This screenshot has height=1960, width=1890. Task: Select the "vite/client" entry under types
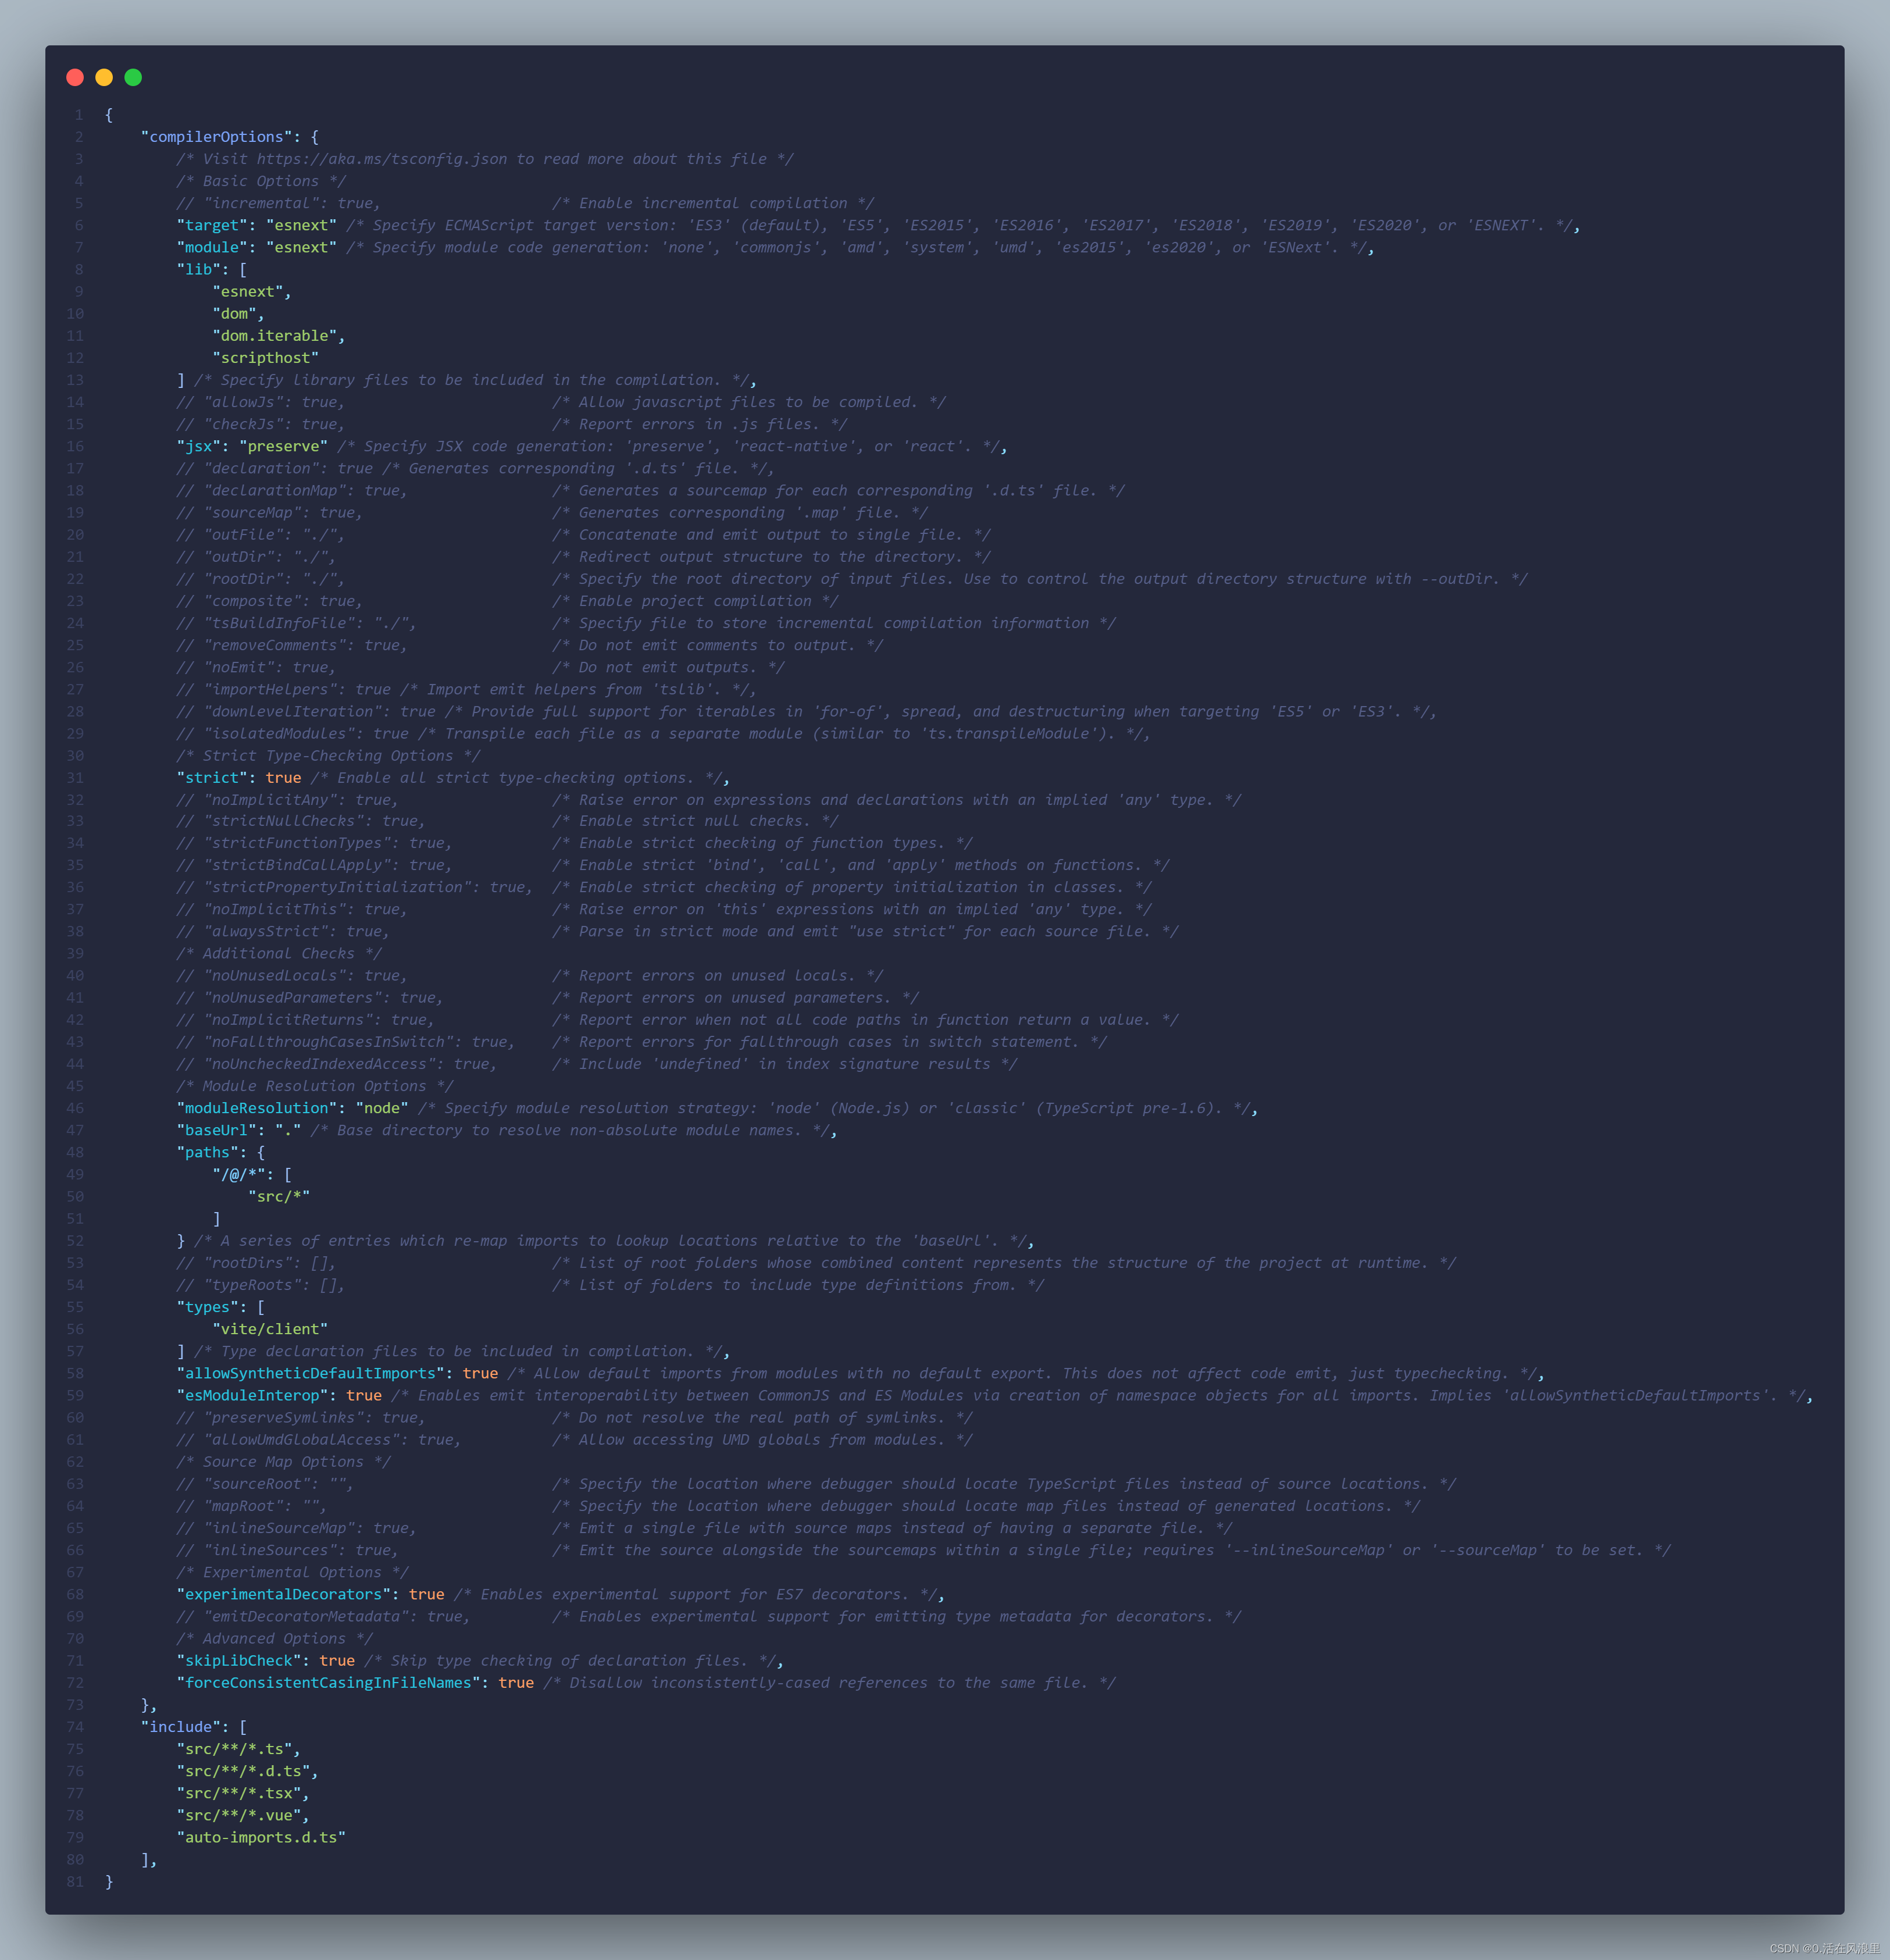tap(270, 1328)
